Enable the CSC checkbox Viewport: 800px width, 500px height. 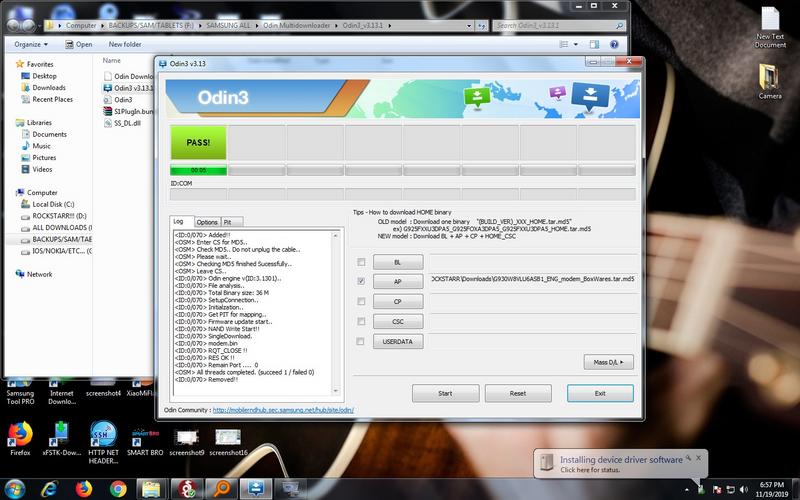(361, 321)
